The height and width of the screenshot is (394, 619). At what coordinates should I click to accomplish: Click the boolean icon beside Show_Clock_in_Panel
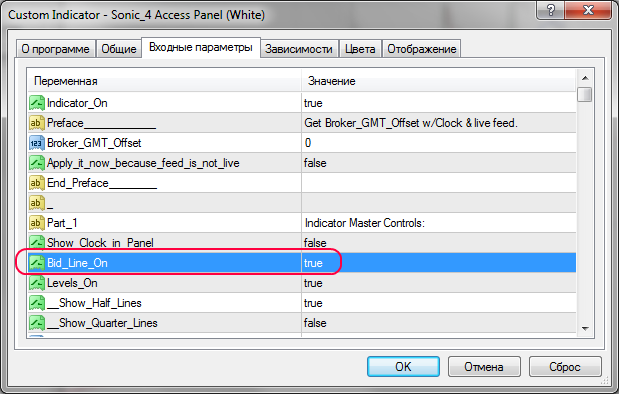(x=37, y=242)
